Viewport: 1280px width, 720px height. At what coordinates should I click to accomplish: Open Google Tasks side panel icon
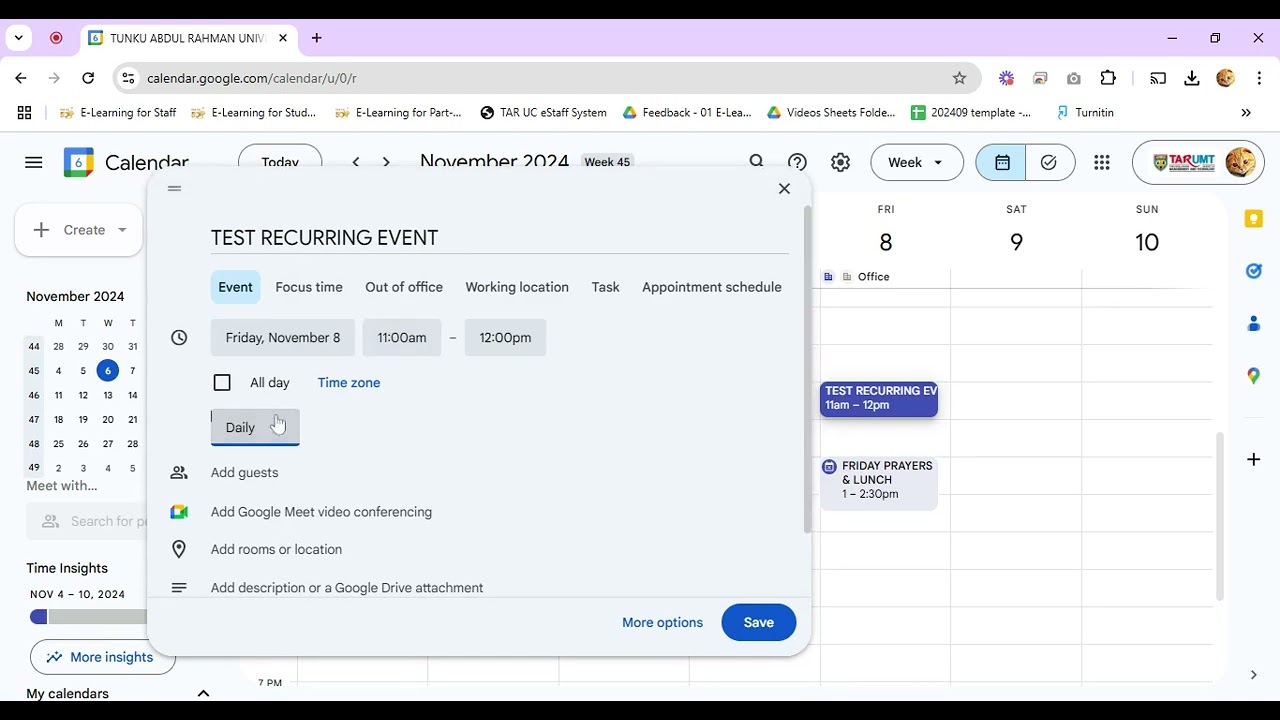pyautogui.click(x=1253, y=271)
